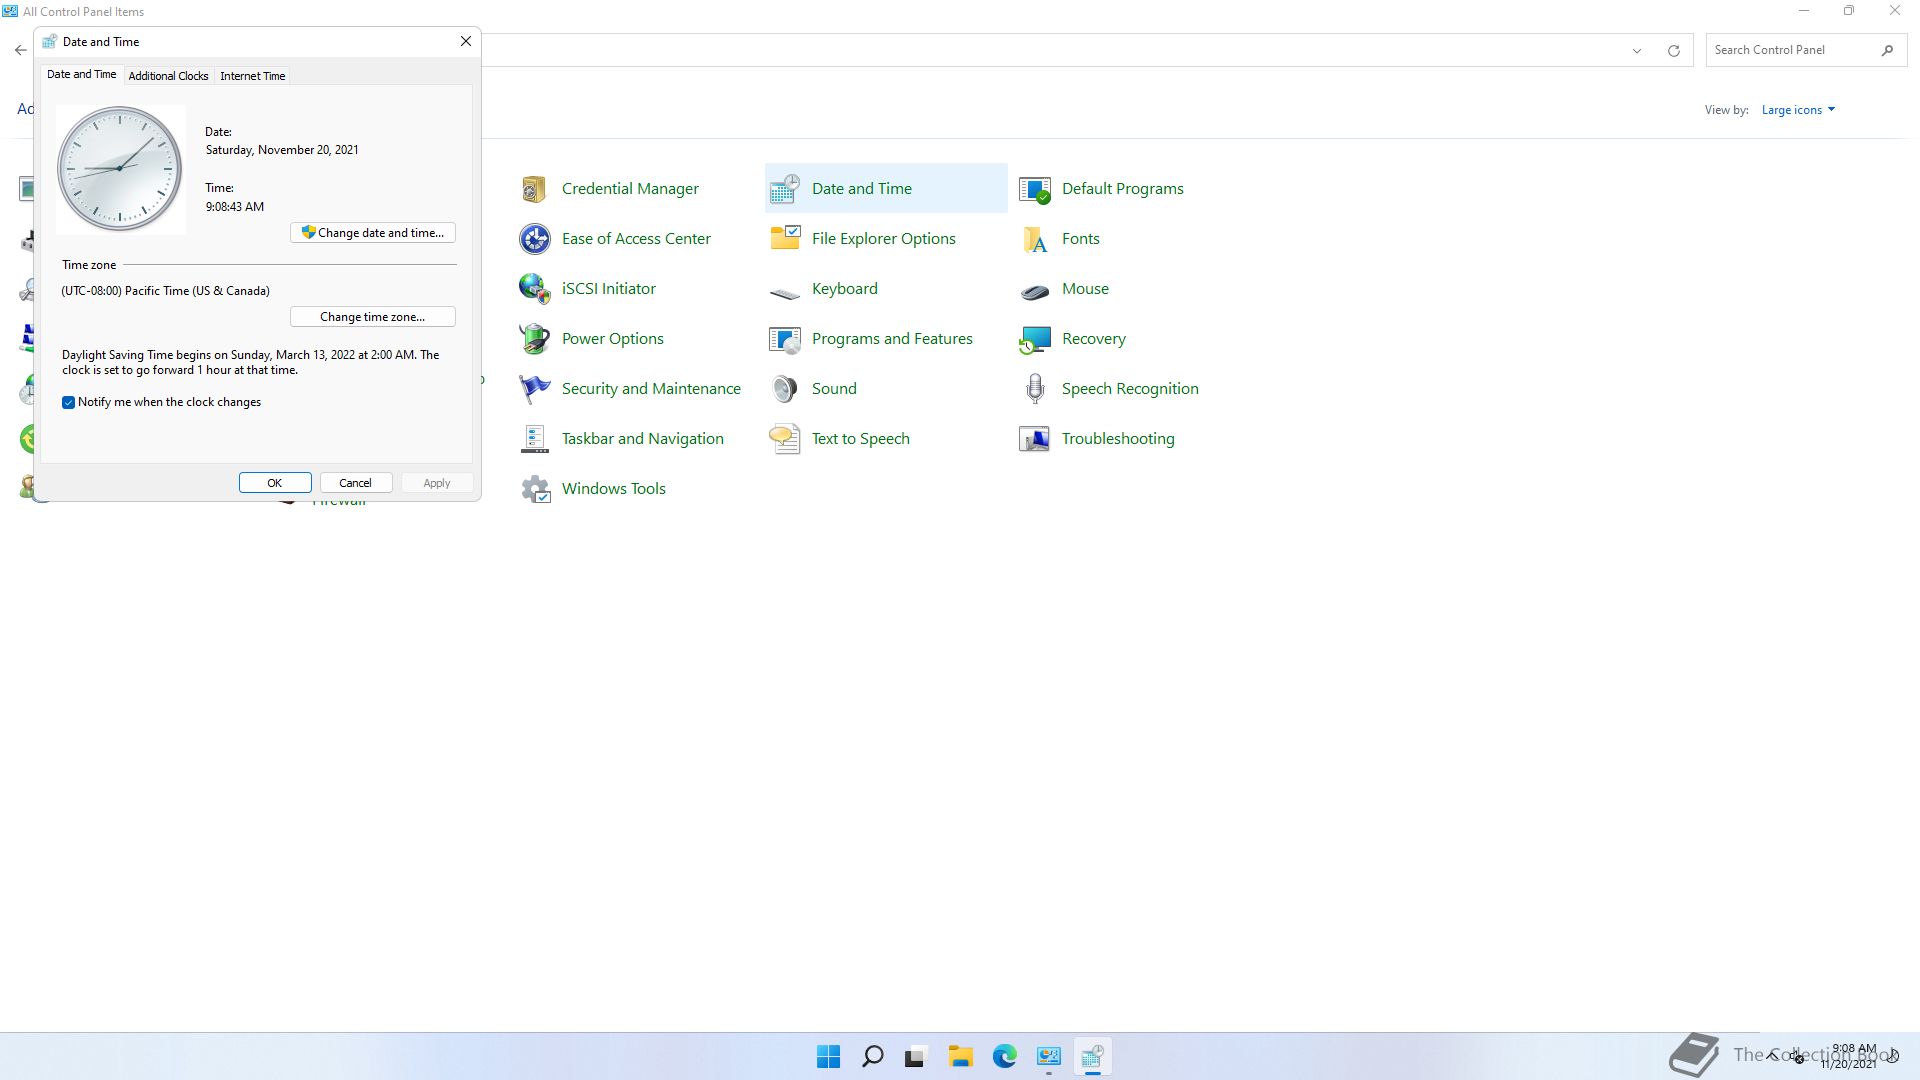Screen dimensions: 1920x1080
Task: Open the Sound speaker icon
Action: tap(784, 388)
